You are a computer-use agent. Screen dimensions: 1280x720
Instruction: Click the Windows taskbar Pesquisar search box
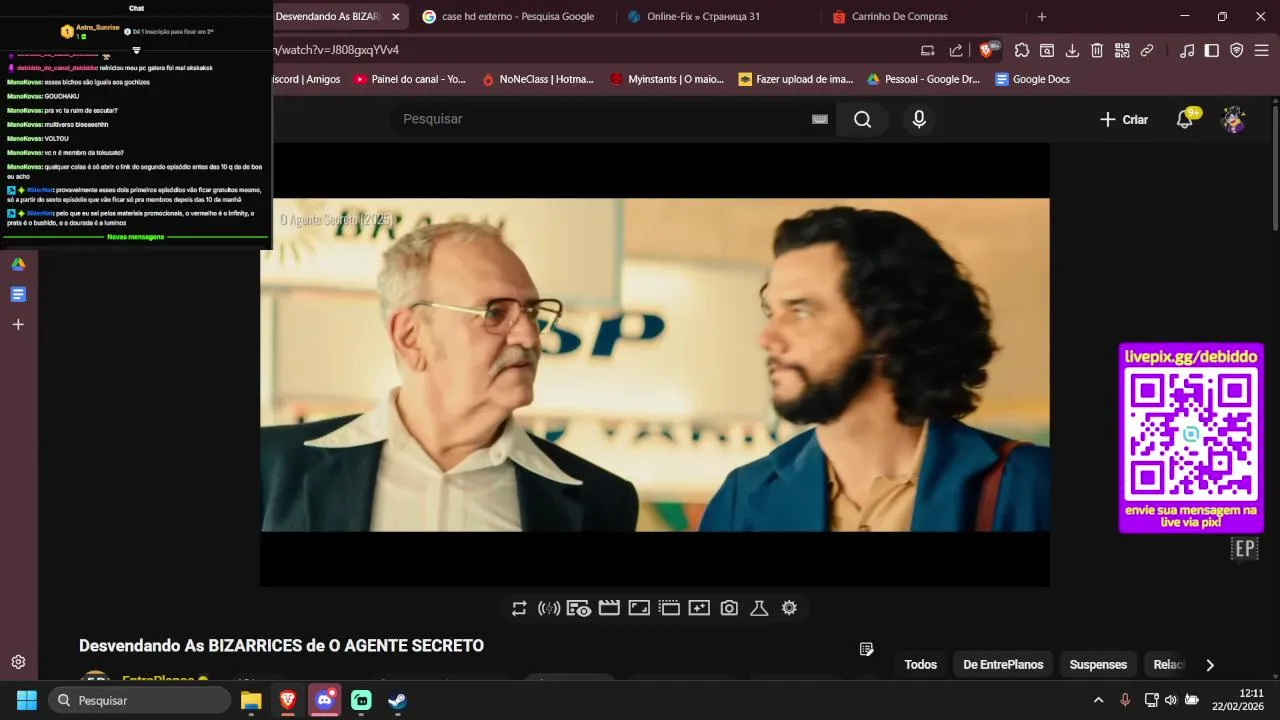point(140,700)
